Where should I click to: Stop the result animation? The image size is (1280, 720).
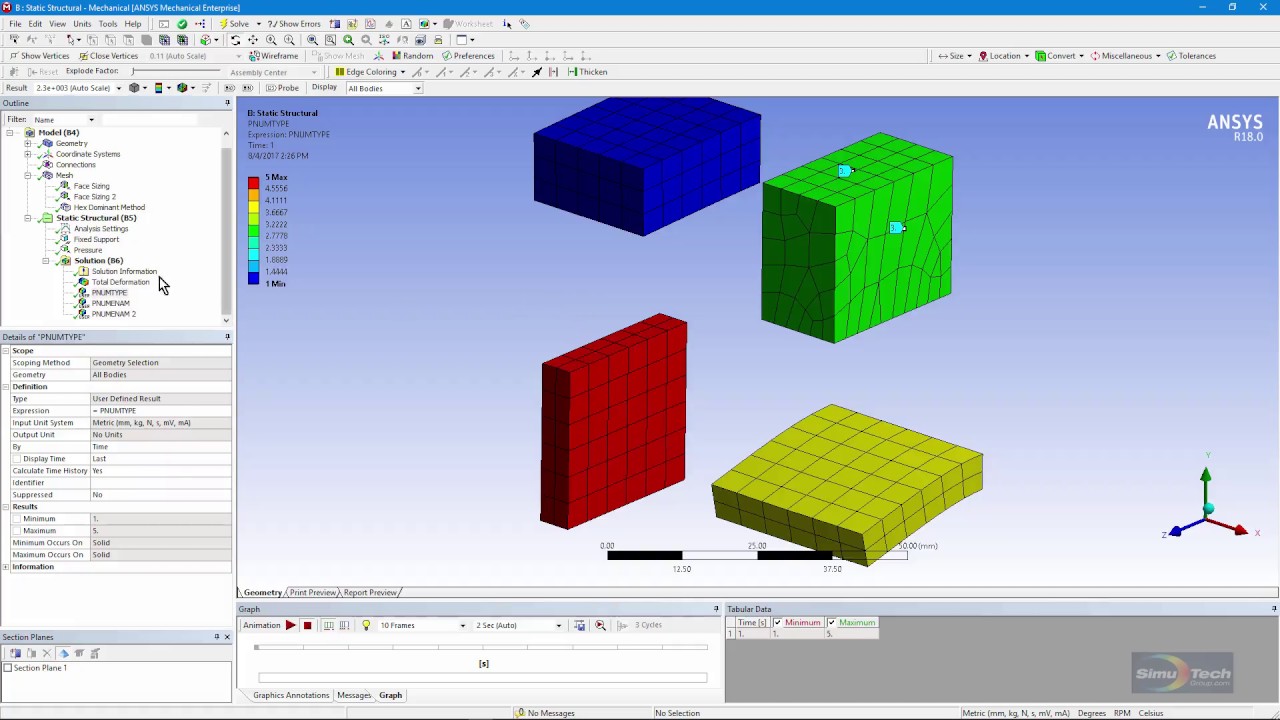click(x=307, y=625)
